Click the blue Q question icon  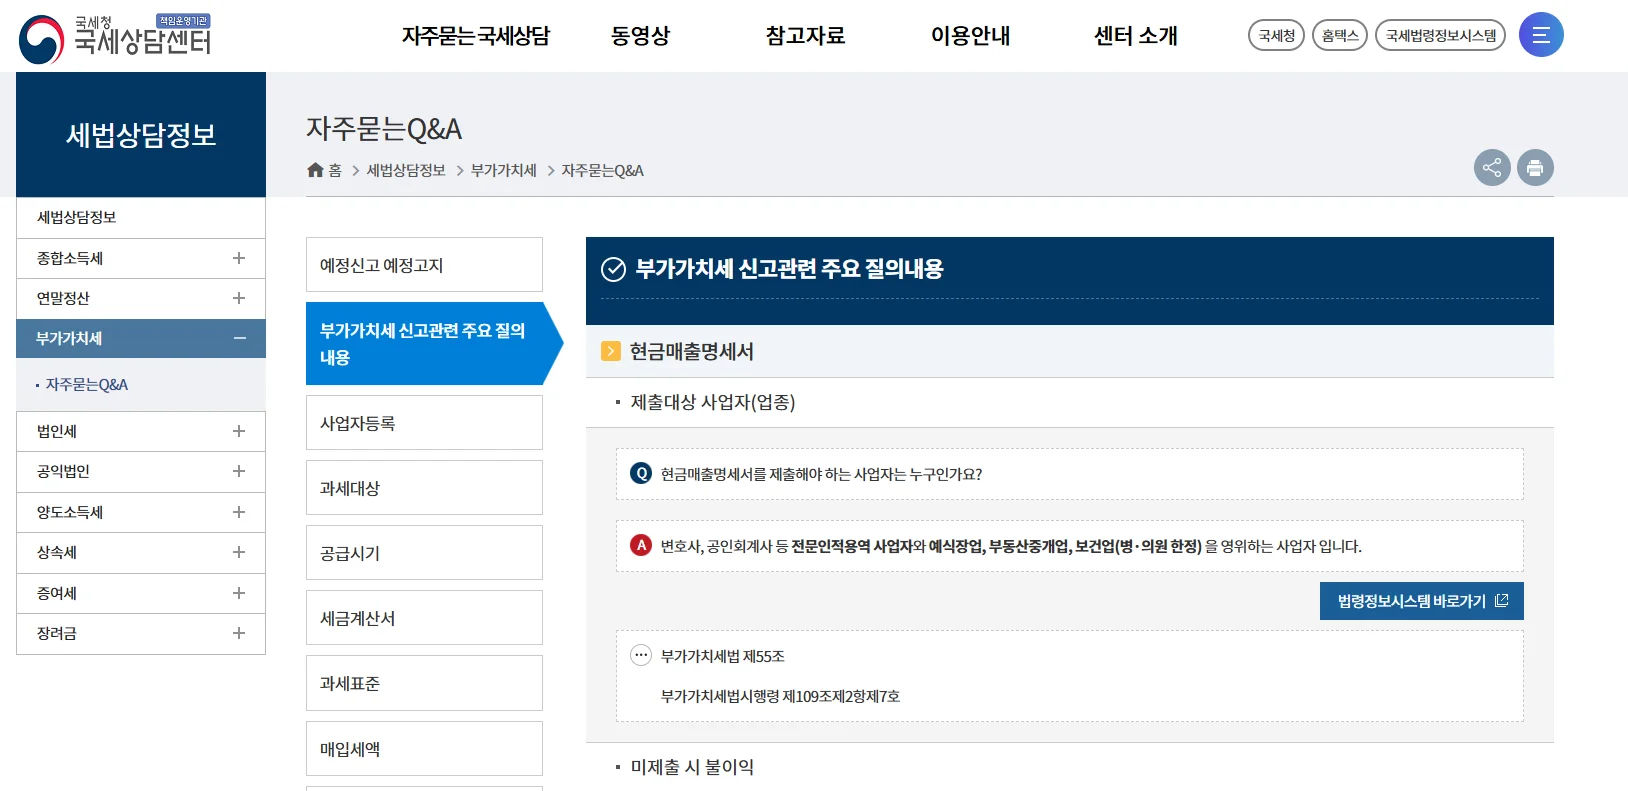click(641, 474)
